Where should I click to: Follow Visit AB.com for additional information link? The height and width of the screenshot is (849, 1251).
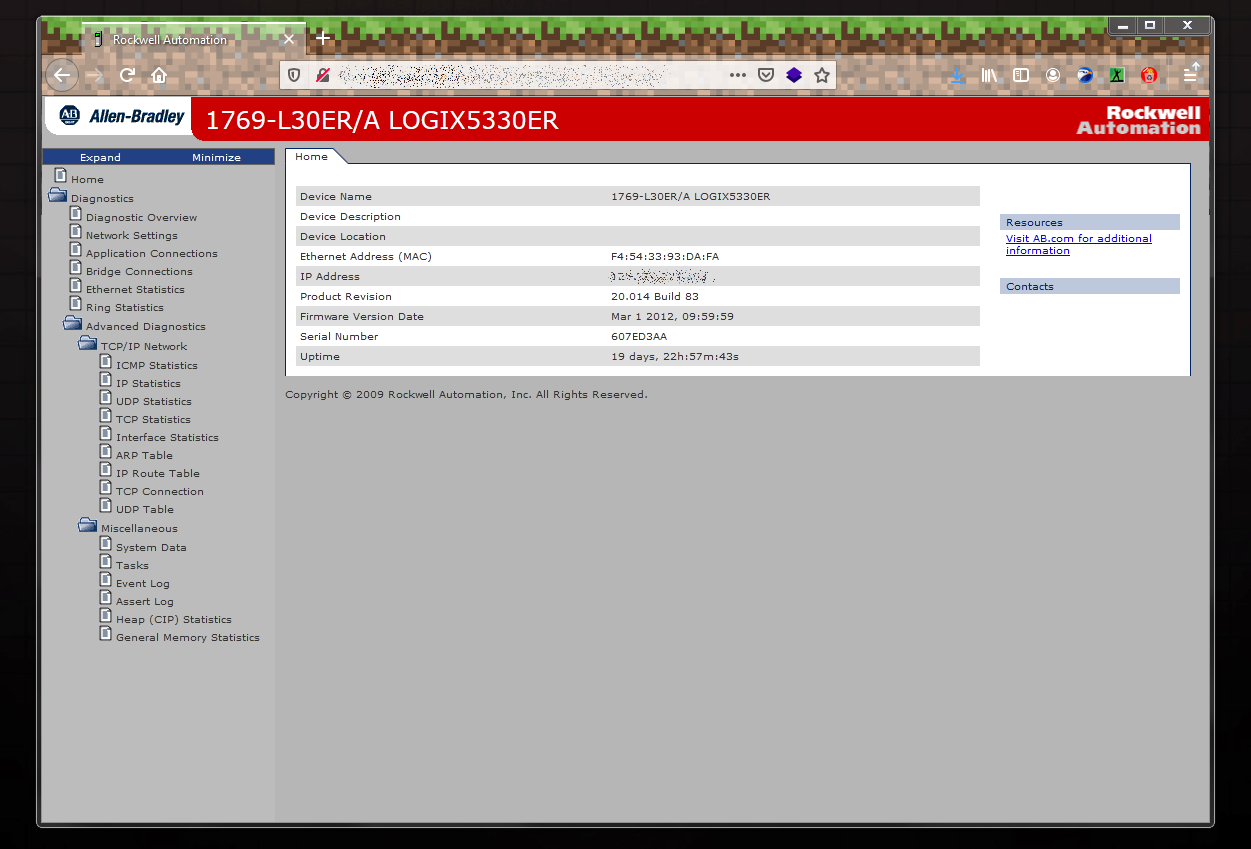click(x=1078, y=244)
